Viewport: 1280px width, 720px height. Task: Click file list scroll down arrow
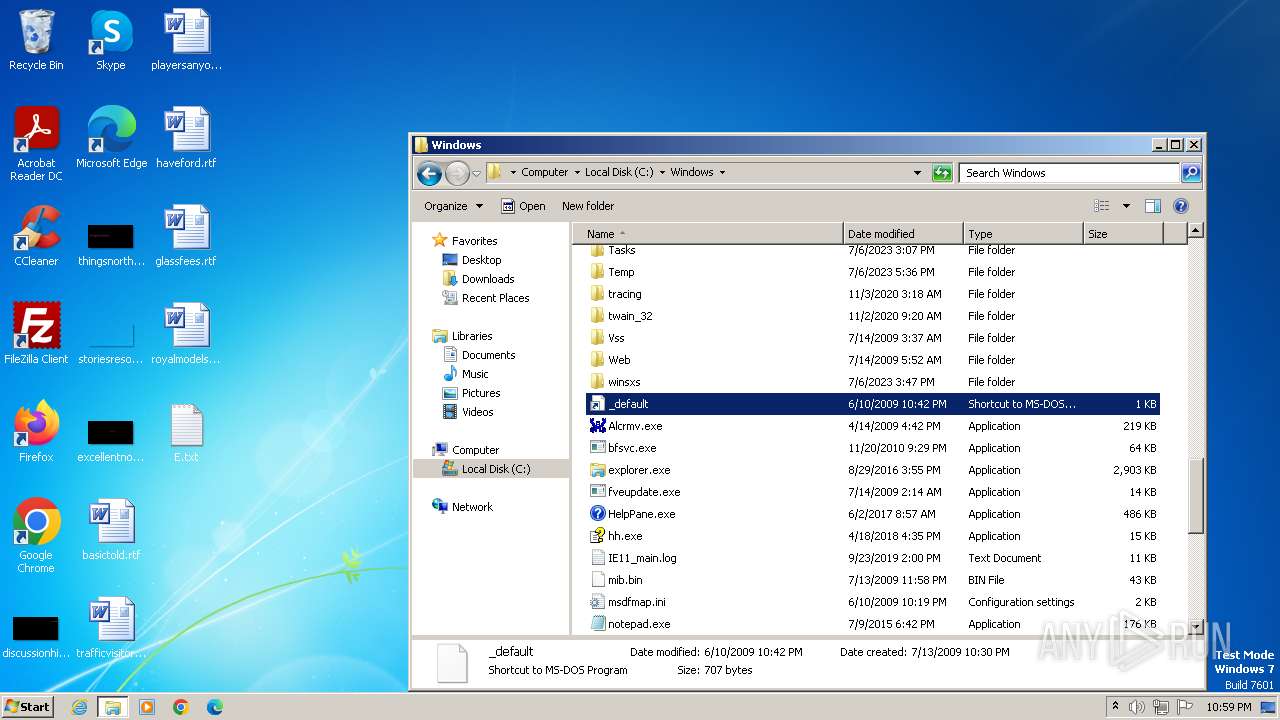click(x=1195, y=626)
